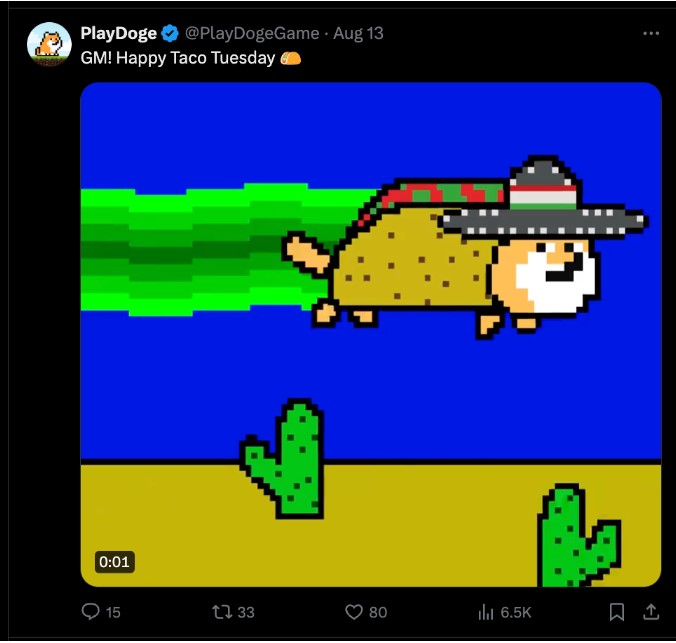Open the PlayDoge profile avatar
The image size is (676, 643).
click(x=49, y=44)
